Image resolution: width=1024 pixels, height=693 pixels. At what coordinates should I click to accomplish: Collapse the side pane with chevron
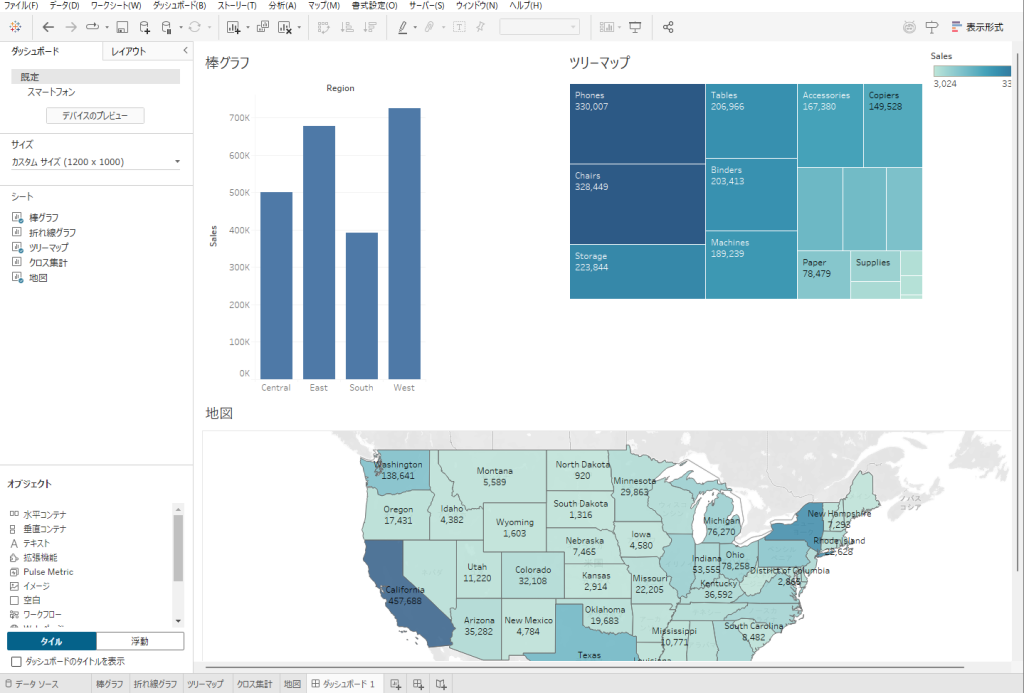(x=186, y=50)
